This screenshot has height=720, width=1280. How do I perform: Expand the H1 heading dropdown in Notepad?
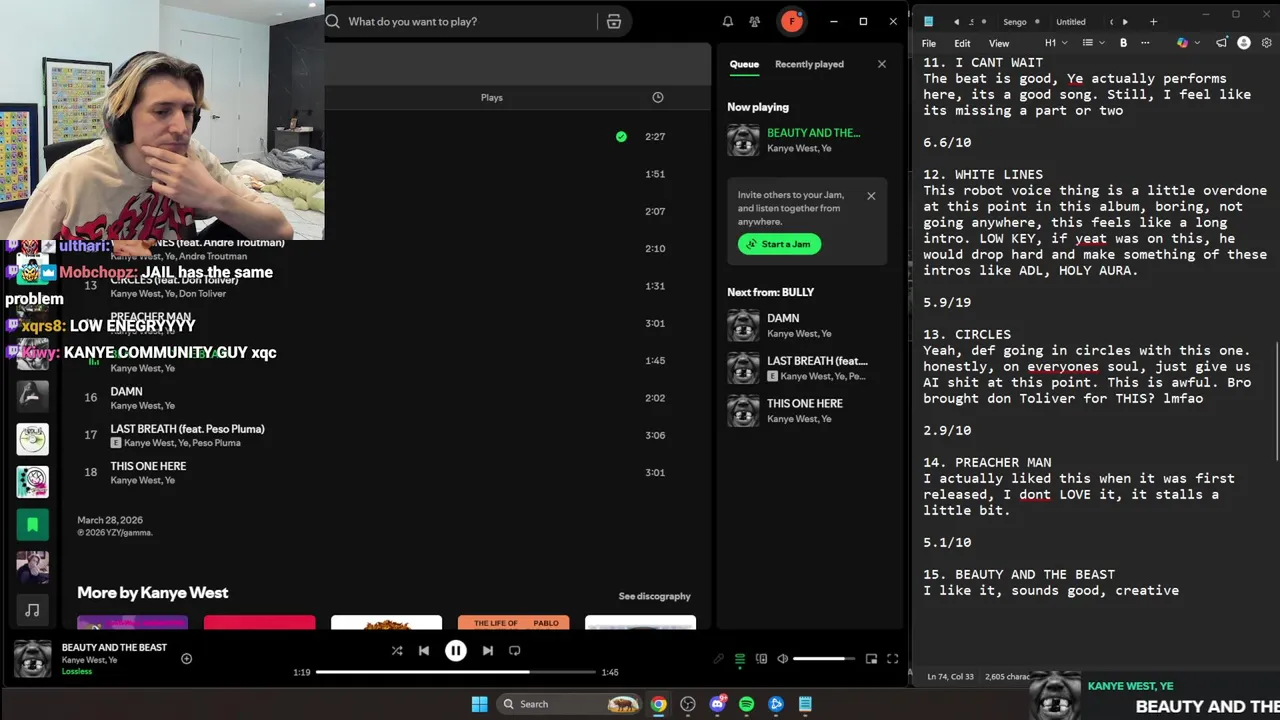pyautogui.click(x=1056, y=43)
